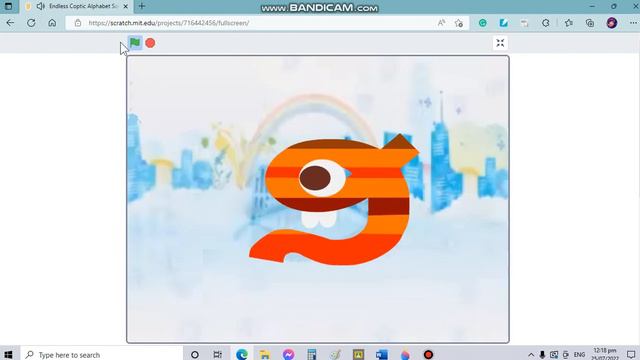Open Microsoft Word from taskbar
Viewport: 640px width, 360px height.
[x=382, y=354]
